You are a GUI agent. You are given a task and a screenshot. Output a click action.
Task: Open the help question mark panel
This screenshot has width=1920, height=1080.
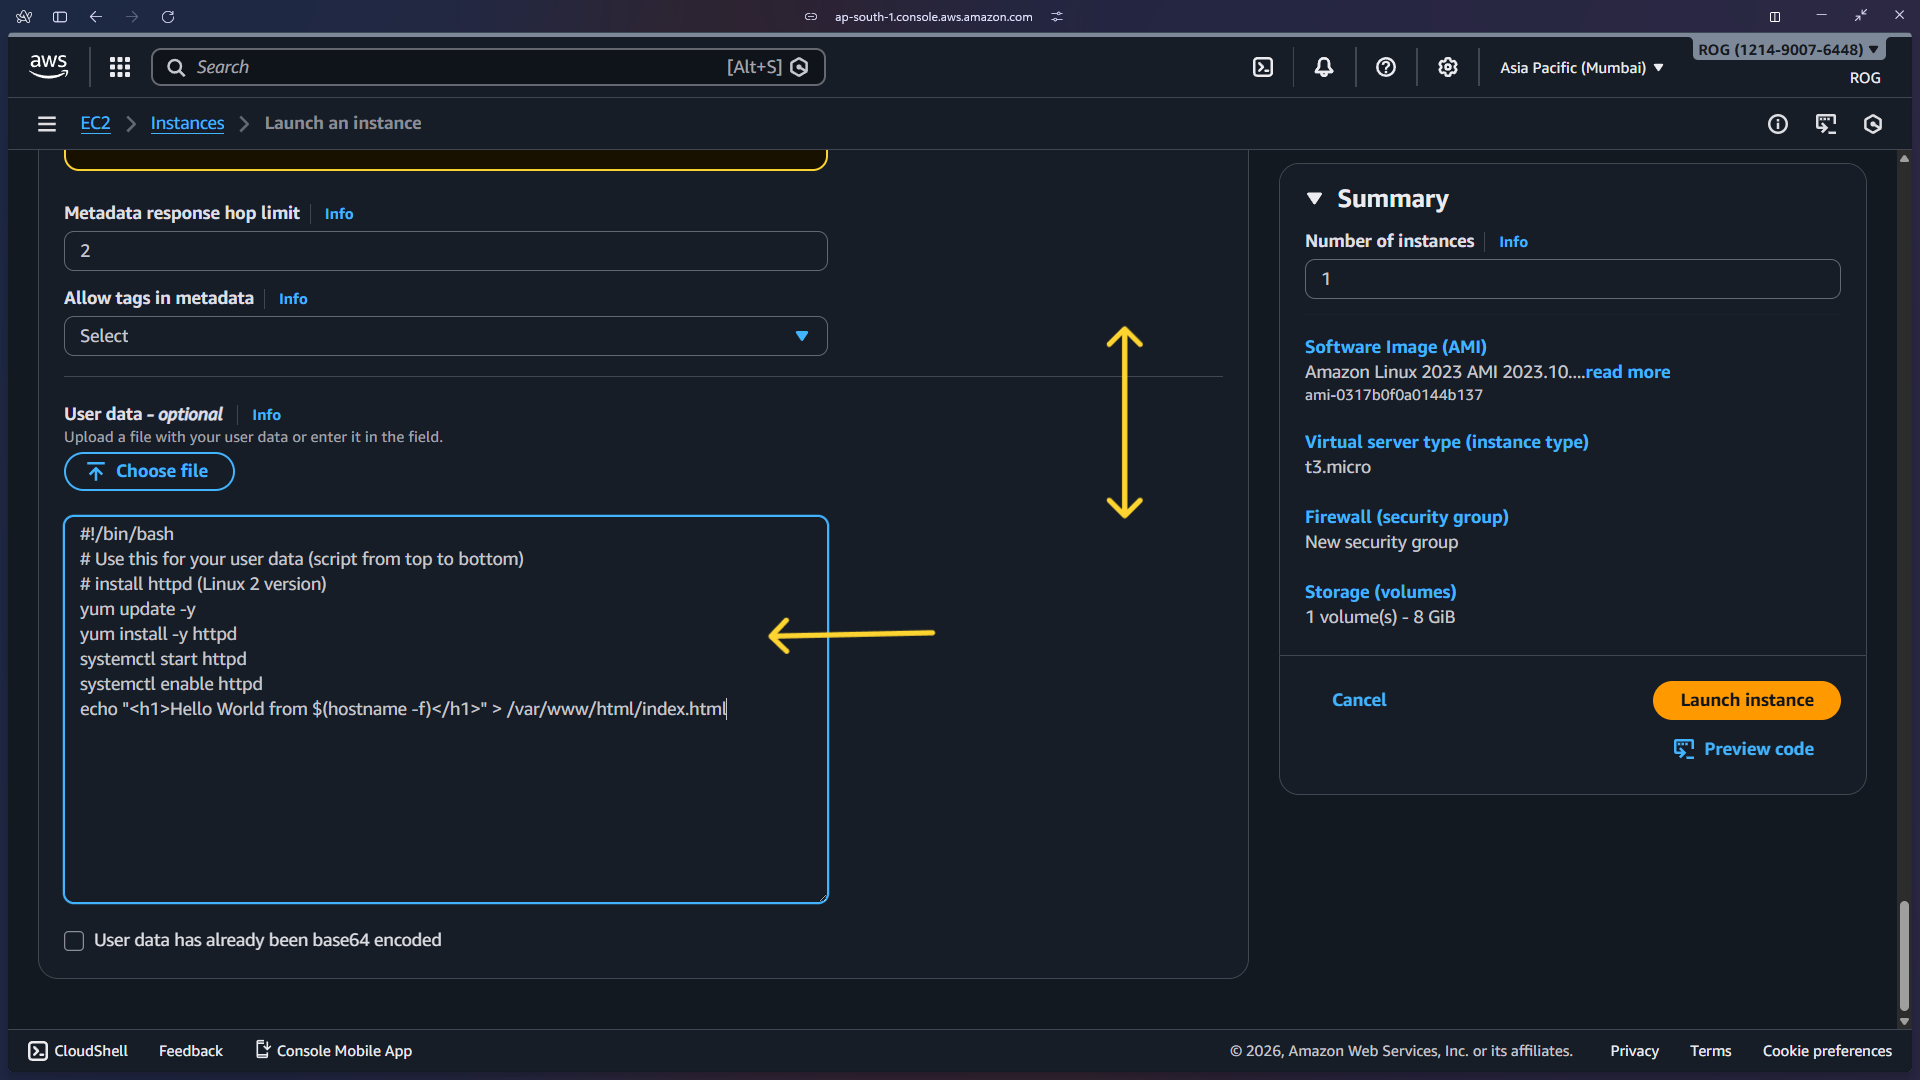(1385, 66)
